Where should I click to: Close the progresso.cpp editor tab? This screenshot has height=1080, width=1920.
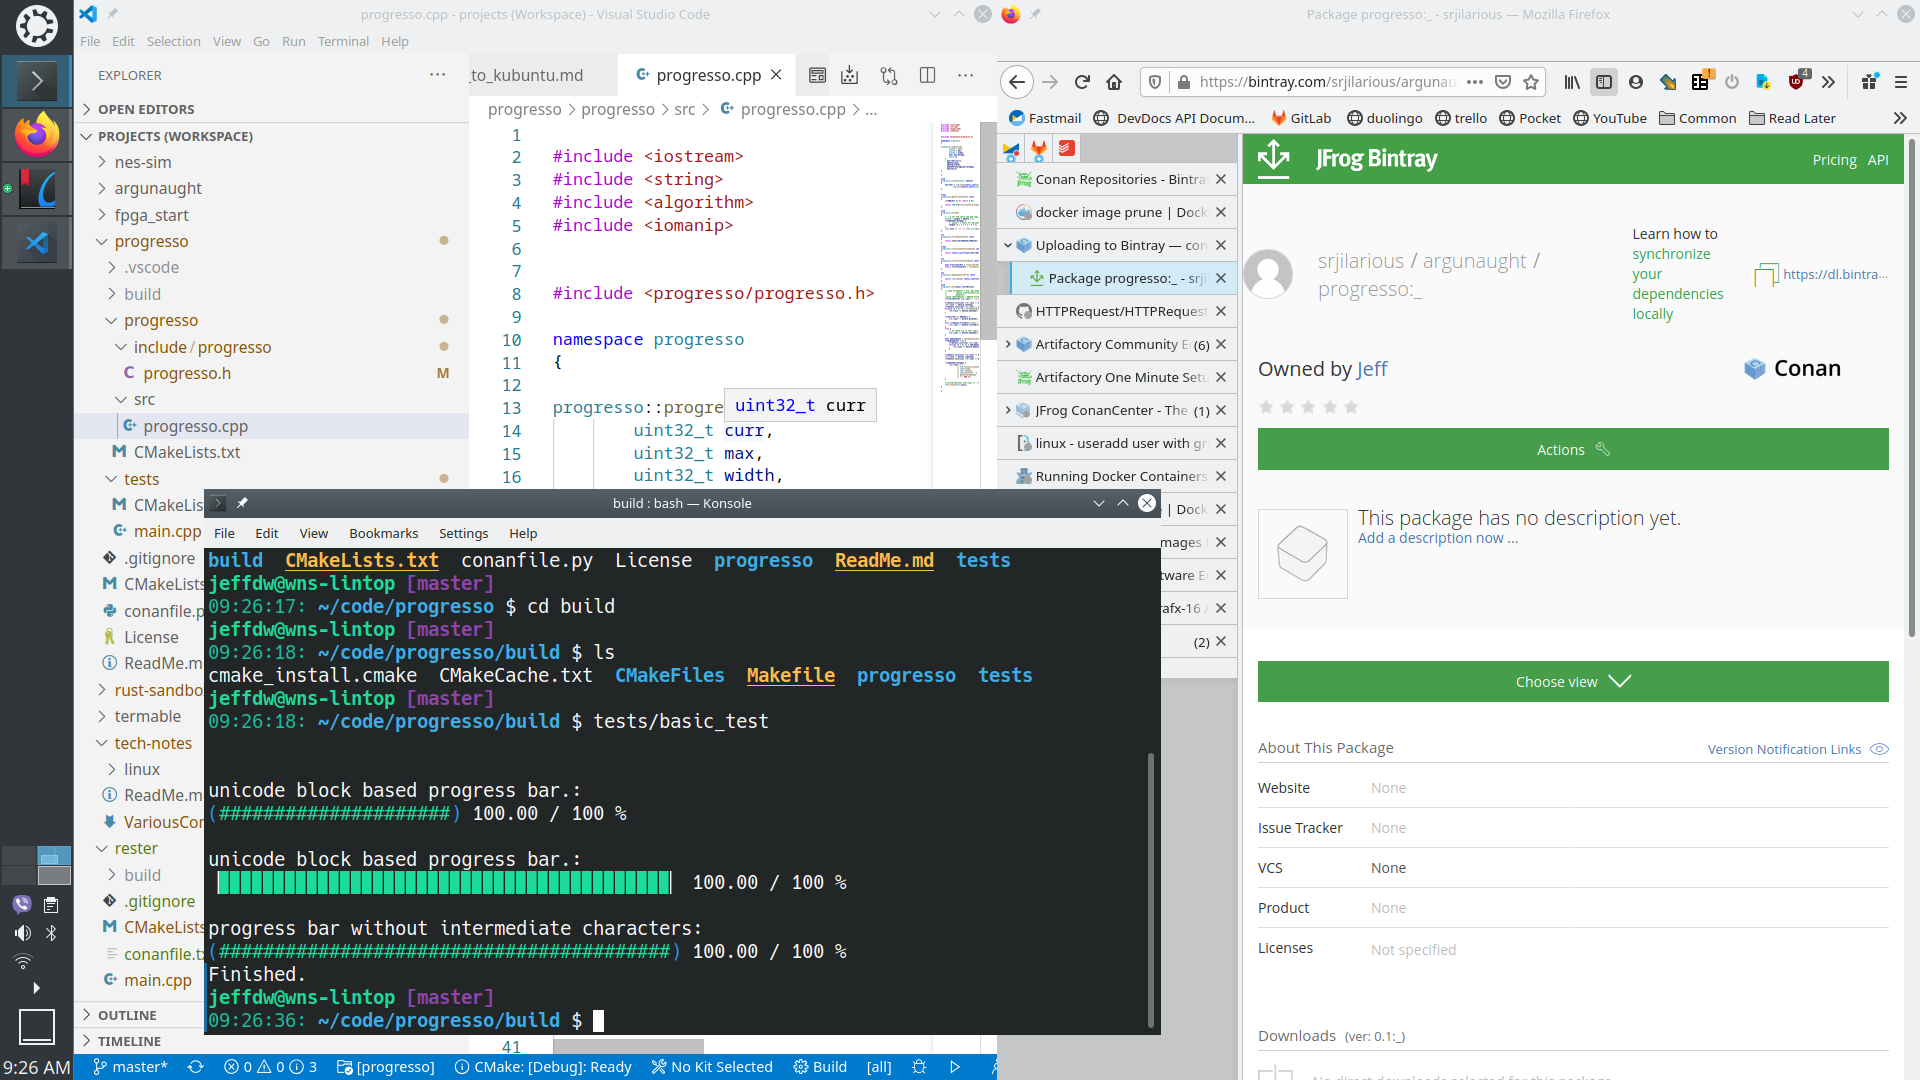[776, 75]
